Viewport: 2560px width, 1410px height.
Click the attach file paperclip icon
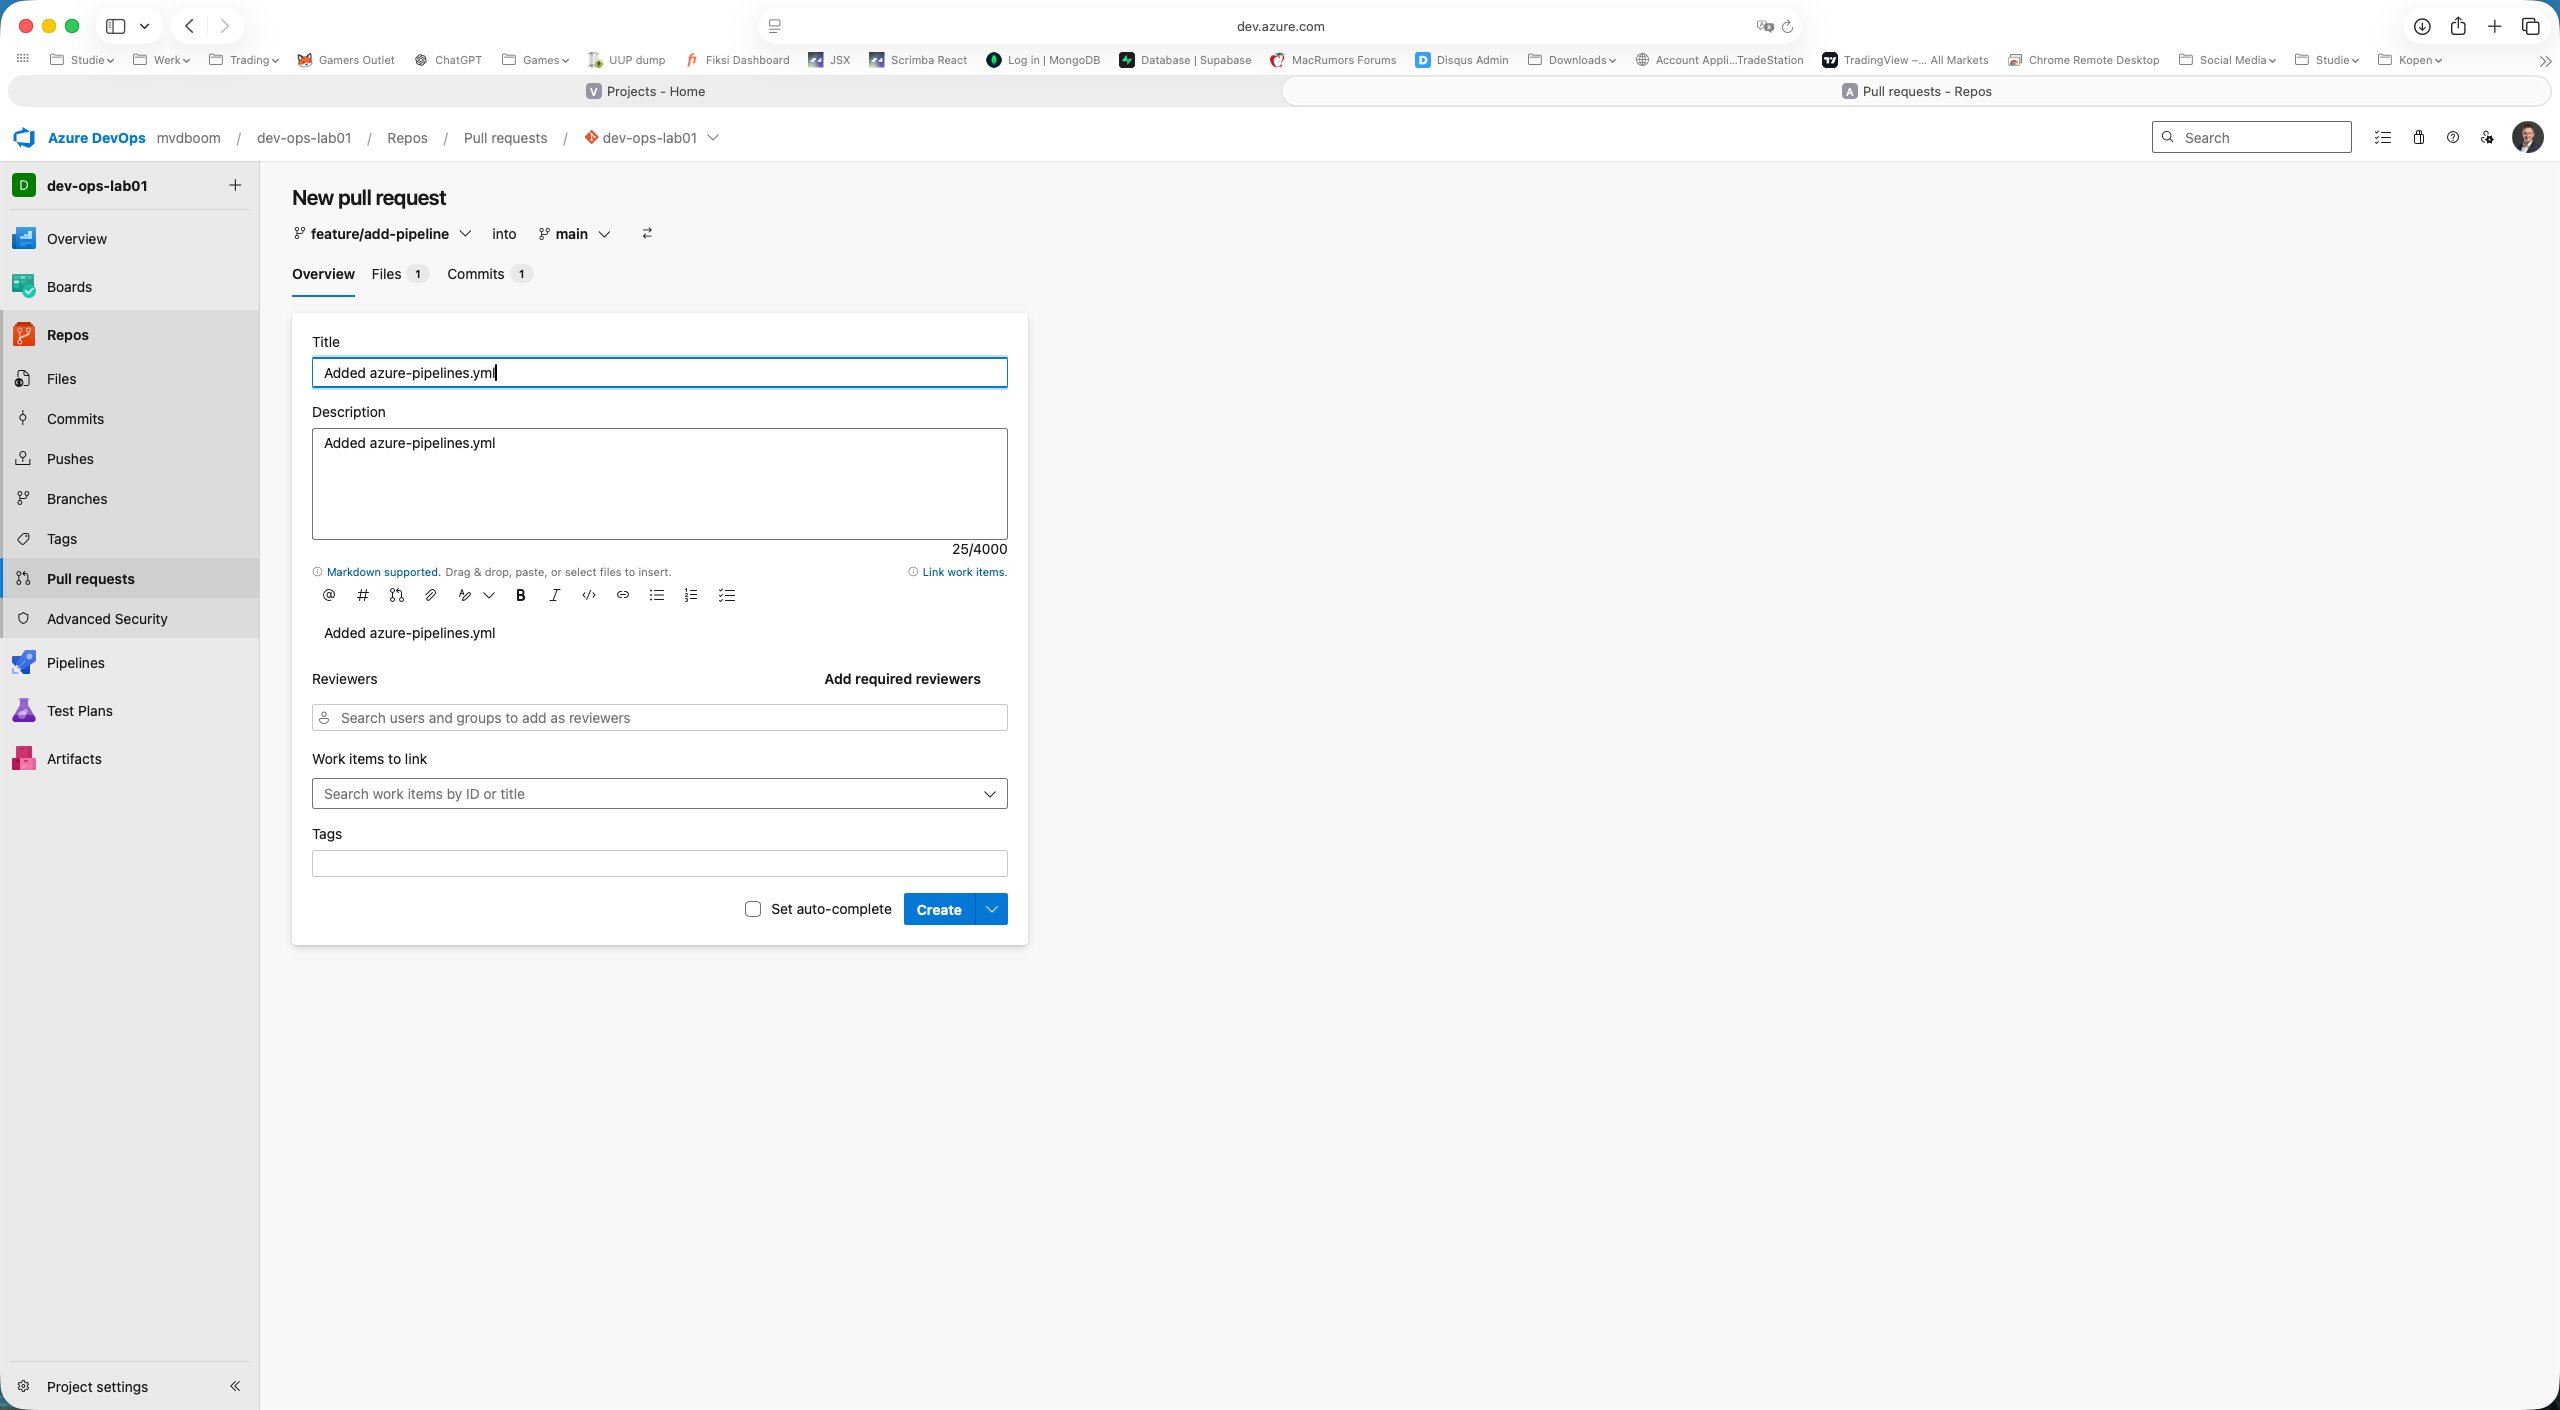click(x=431, y=595)
